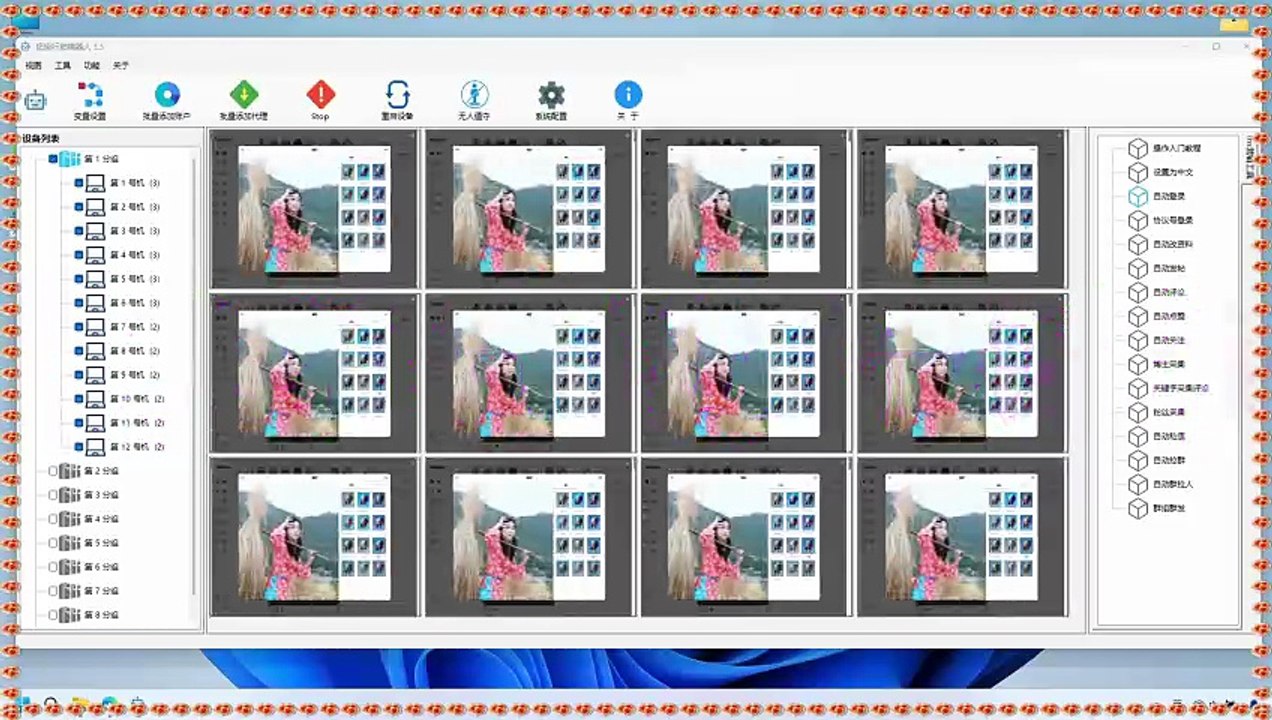The image size is (1272, 720).
Task: Click the blue reset devices refresh icon
Action: pyautogui.click(x=397, y=95)
